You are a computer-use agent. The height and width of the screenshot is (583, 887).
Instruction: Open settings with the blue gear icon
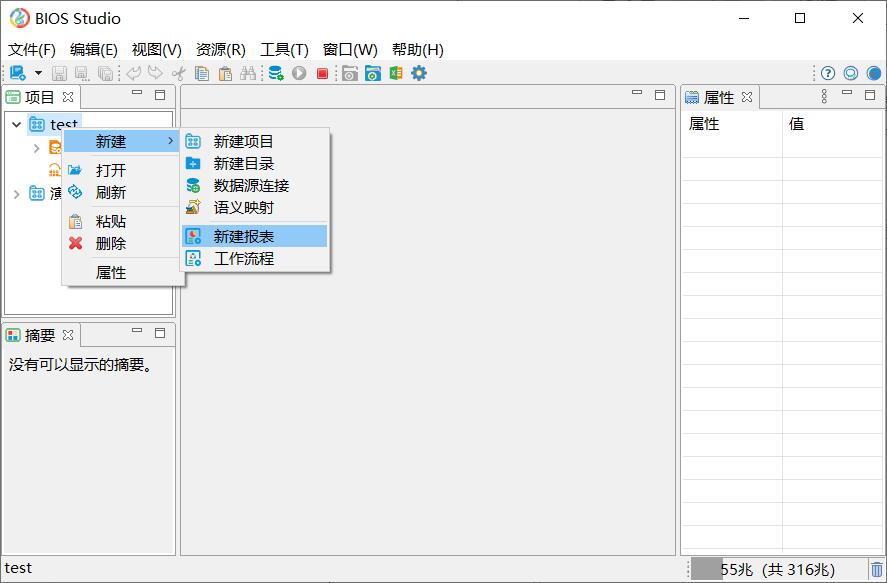419,73
